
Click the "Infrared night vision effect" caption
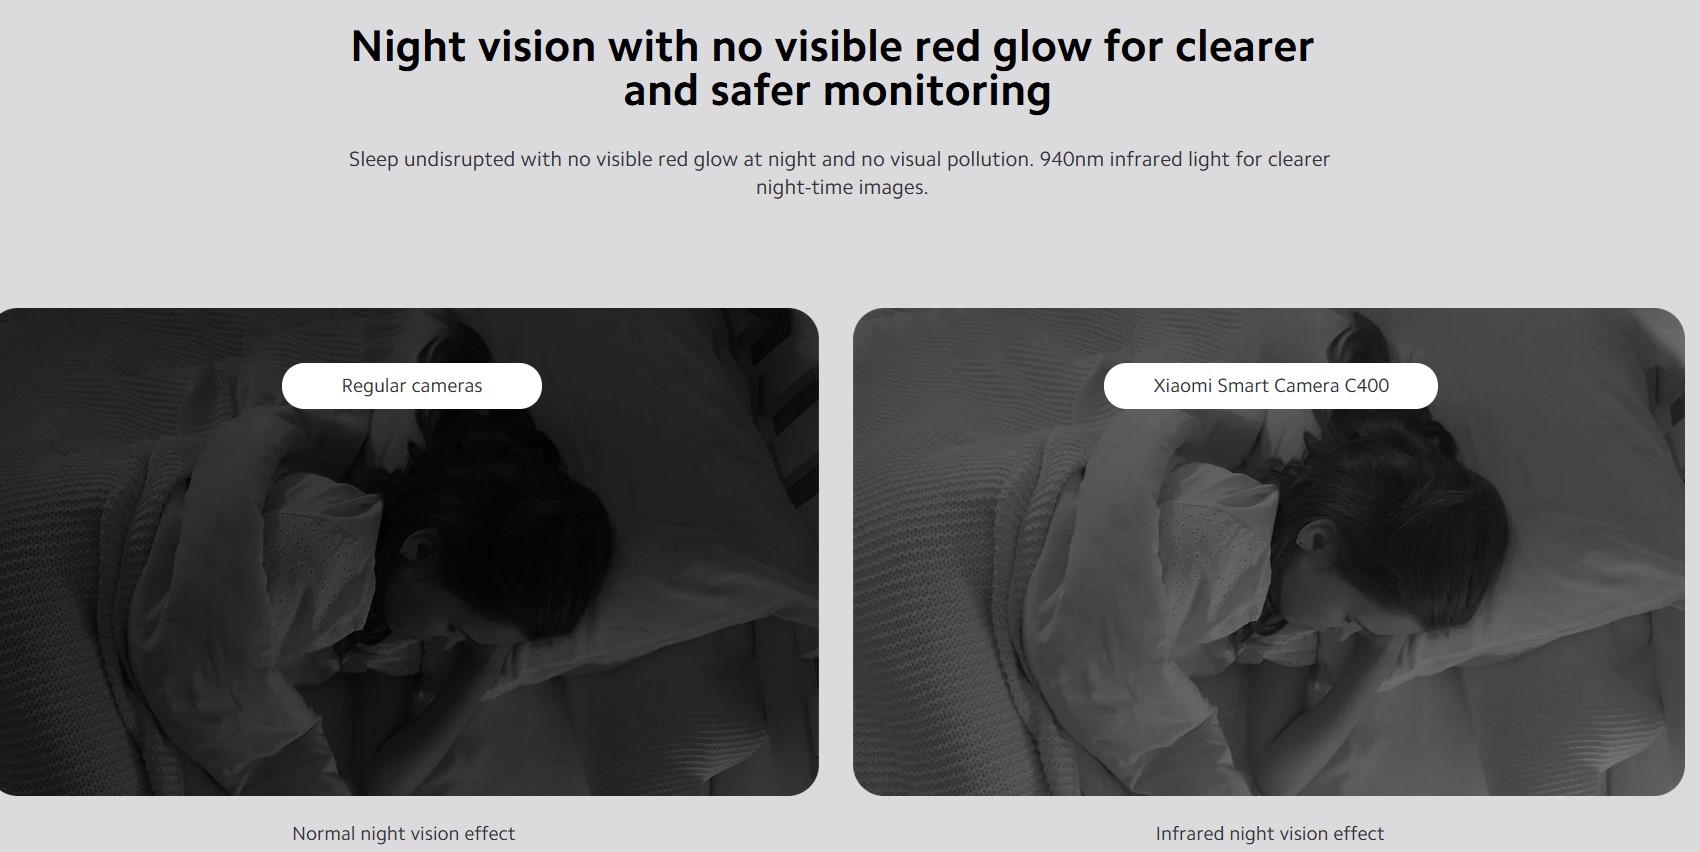pyautogui.click(x=1270, y=834)
